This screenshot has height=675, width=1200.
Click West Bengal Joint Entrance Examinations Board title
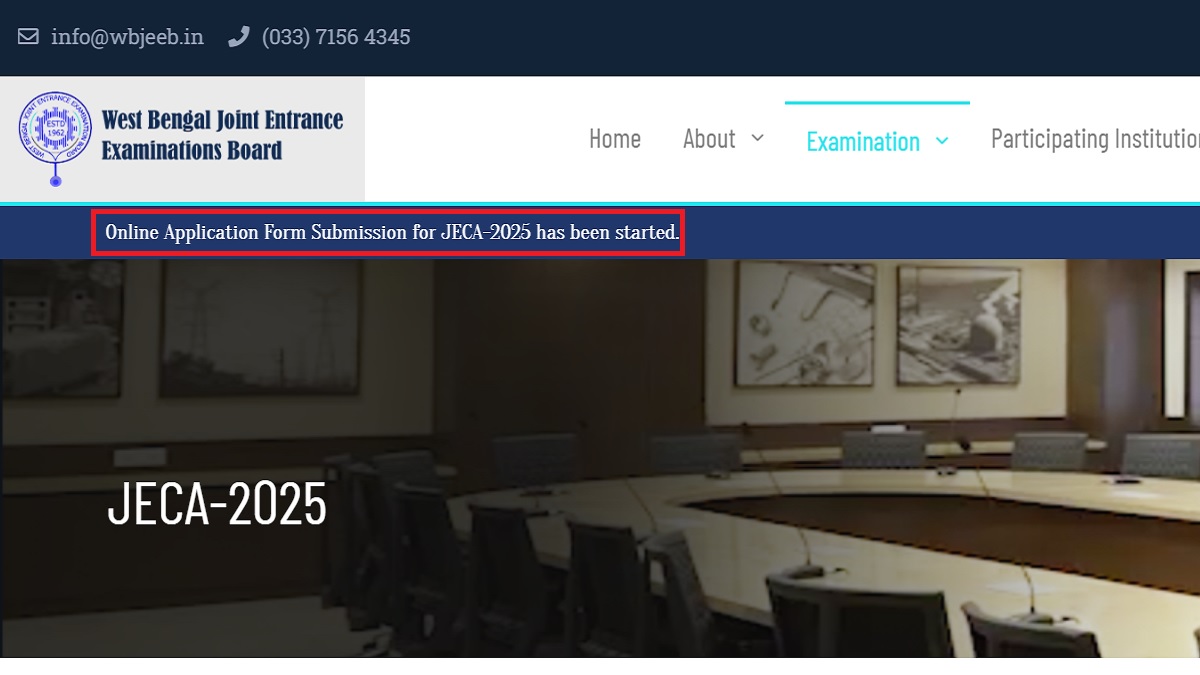click(222, 136)
